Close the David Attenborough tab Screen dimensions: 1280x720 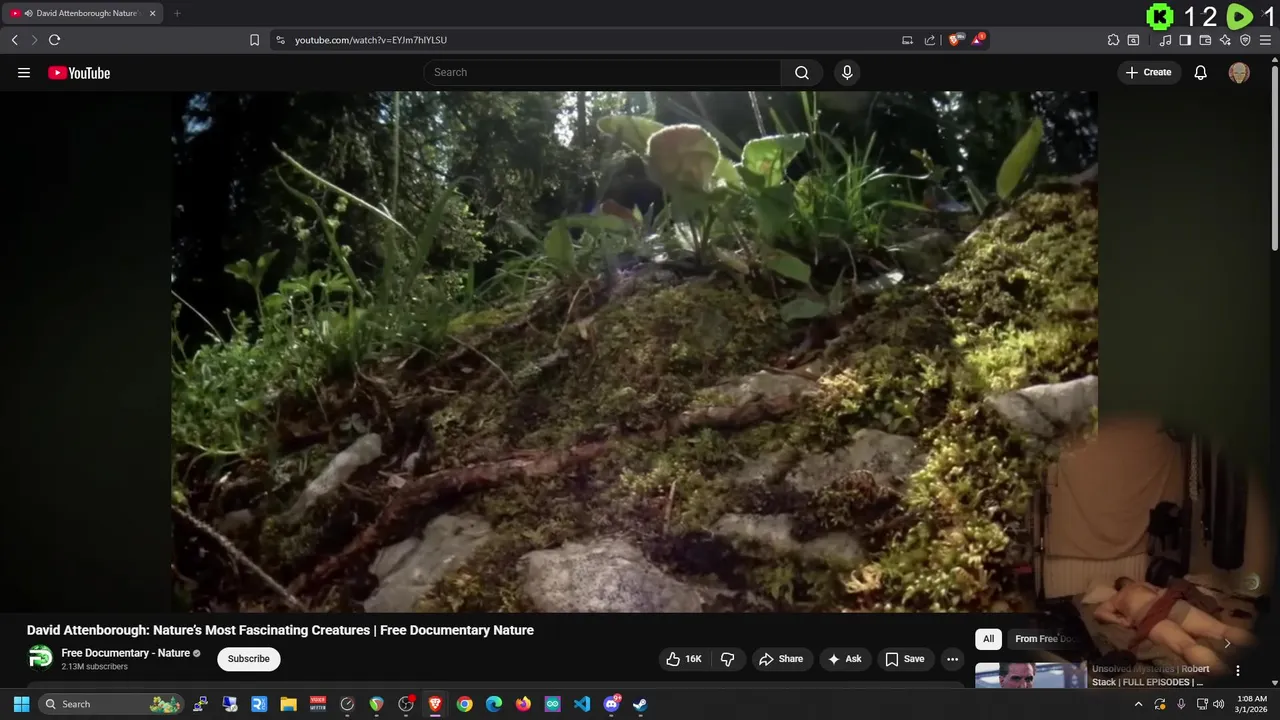click(153, 13)
